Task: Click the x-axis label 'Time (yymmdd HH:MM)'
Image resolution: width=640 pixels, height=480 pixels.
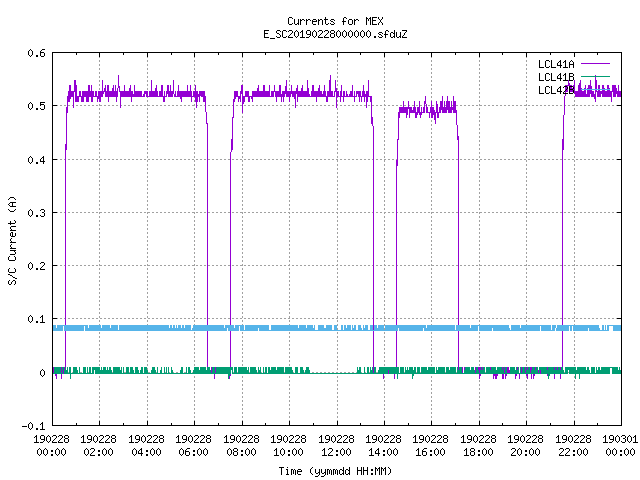Action: coord(335,471)
